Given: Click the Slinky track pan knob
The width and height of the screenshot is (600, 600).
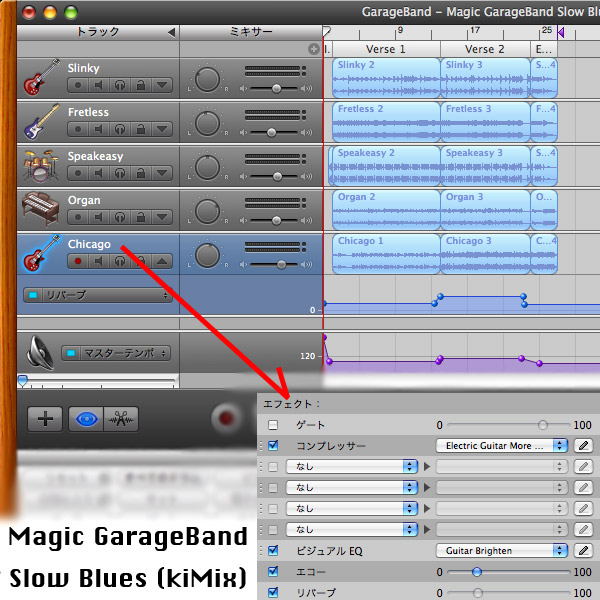Looking at the screenshot, I should pyautogui.click(x=207, y=80).
